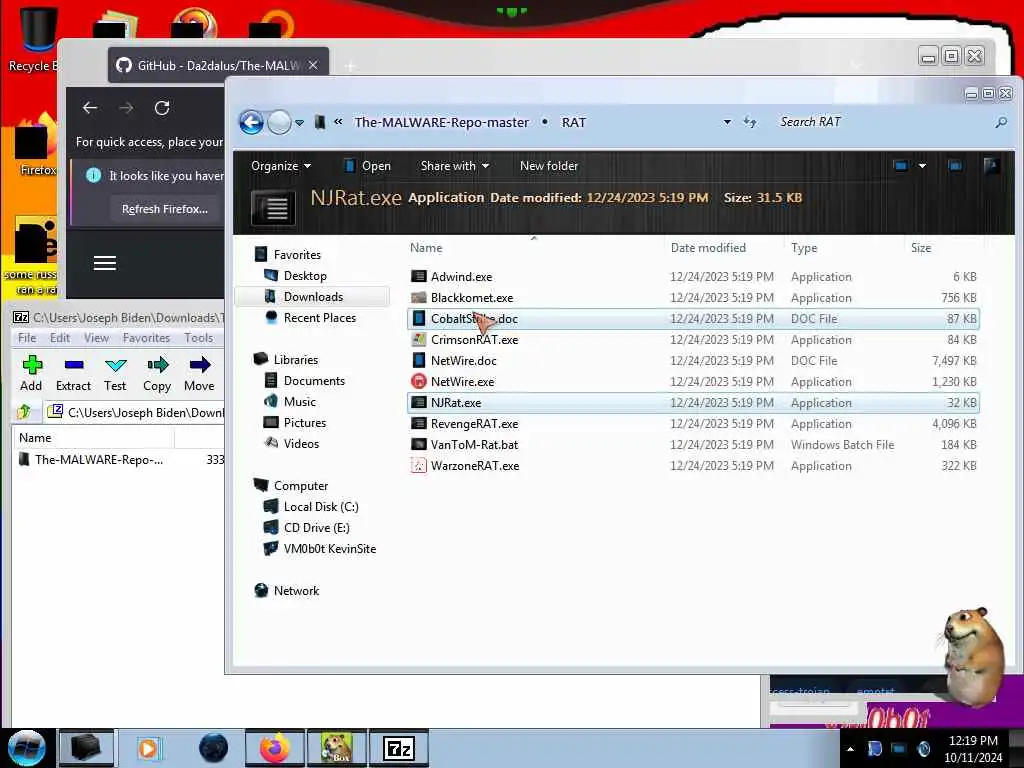Screen dimensions: 1024x768
Task: Select NetWire.exe red icon
Action: pos(419,381)
